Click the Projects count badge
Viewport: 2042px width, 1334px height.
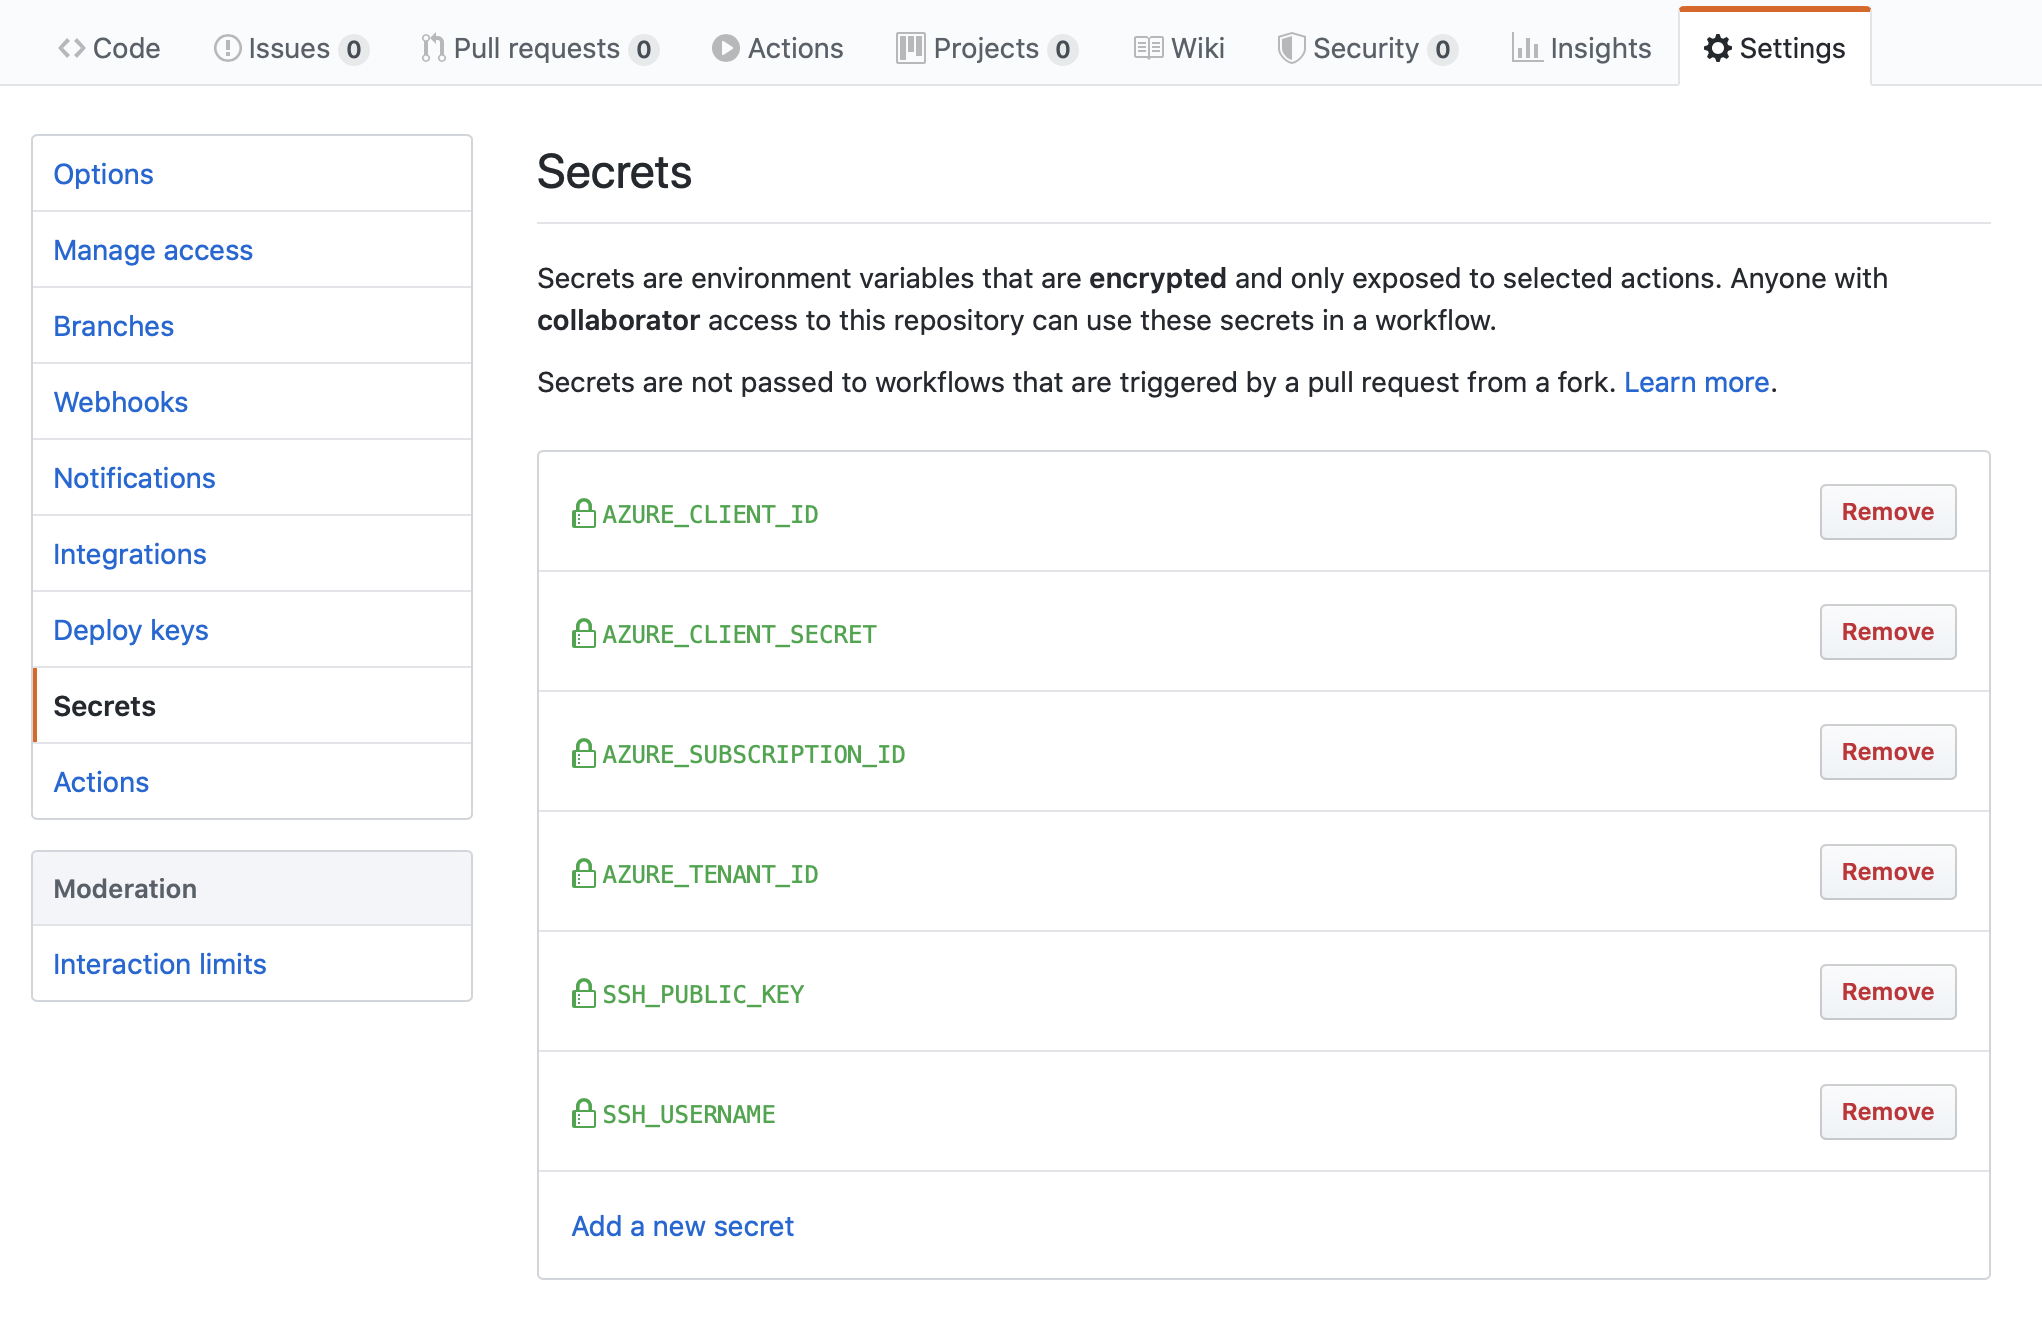tap(1063, 49)
